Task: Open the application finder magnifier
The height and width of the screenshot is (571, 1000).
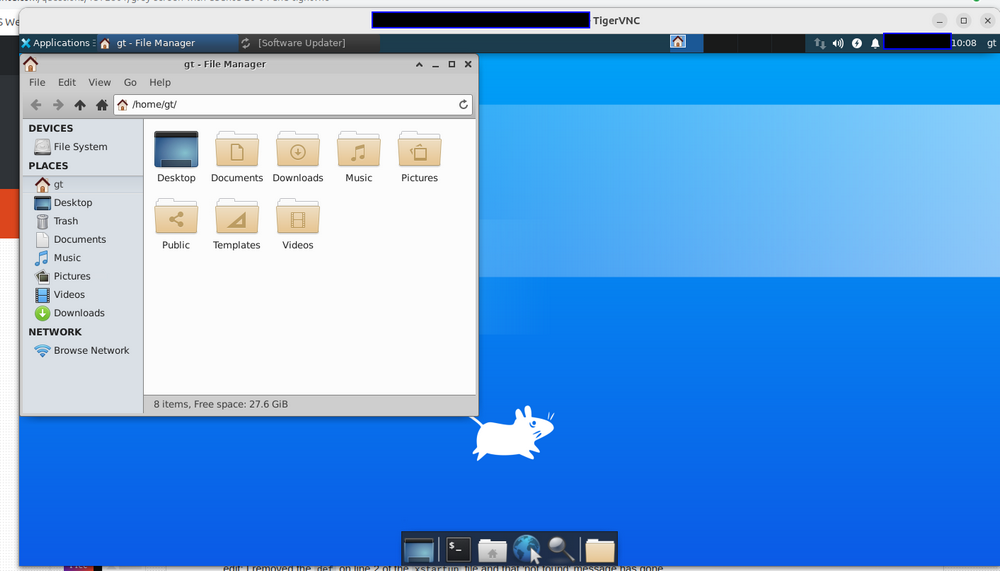Action: pos(561,550)
